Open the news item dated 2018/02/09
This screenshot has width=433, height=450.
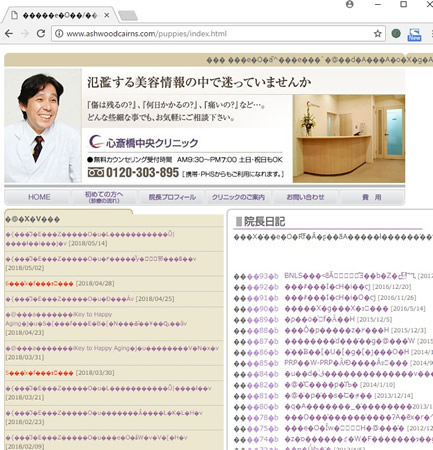97,442
